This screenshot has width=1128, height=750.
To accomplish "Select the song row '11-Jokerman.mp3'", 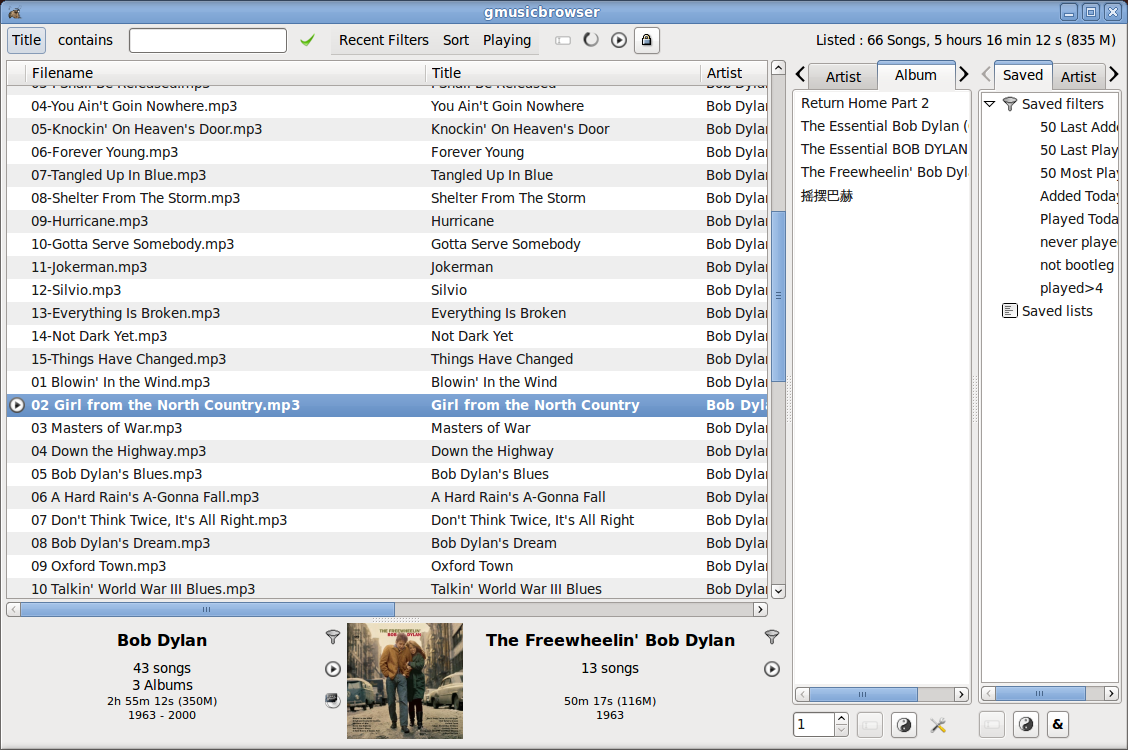I will 387,267.
